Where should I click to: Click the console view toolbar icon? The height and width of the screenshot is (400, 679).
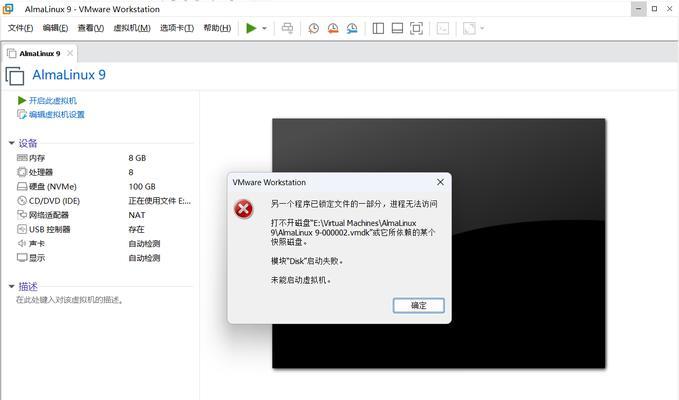(x=443, y=28)
